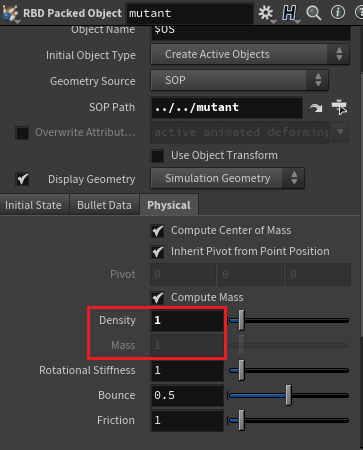Click the node name field mutant

[x=189, y=13]
